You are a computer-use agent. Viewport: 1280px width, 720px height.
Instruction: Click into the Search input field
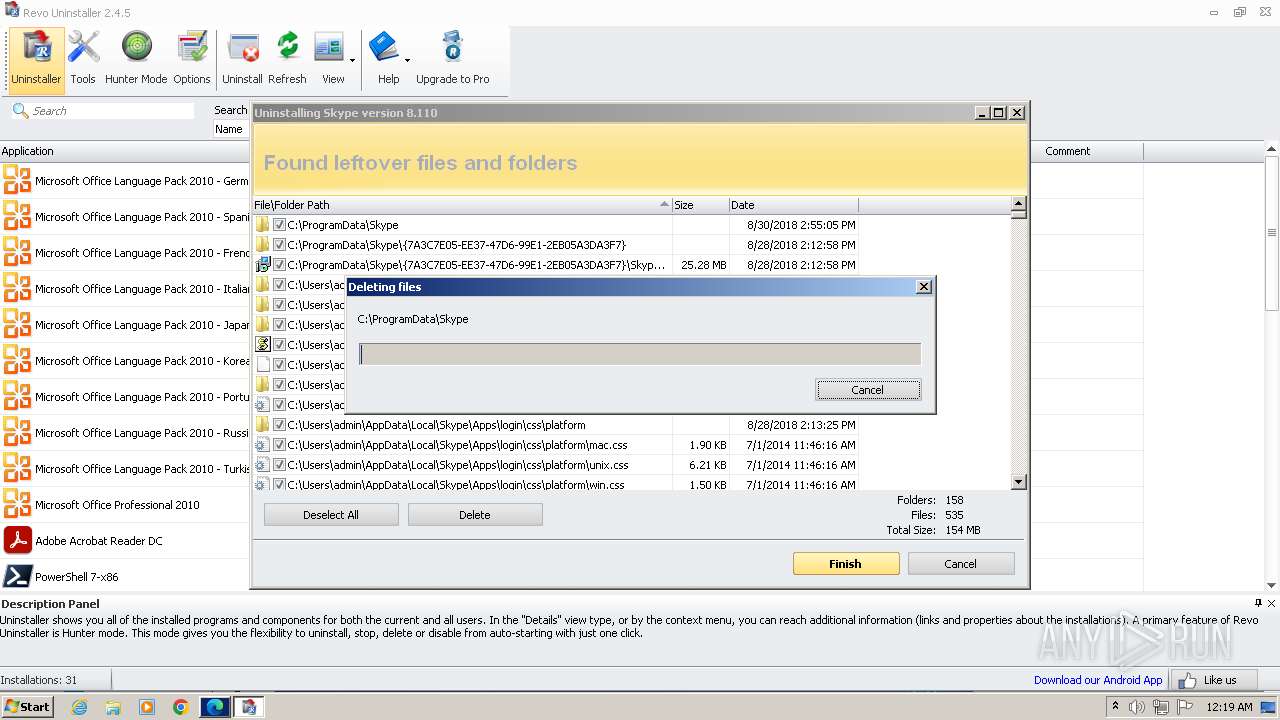click(111, 111)
